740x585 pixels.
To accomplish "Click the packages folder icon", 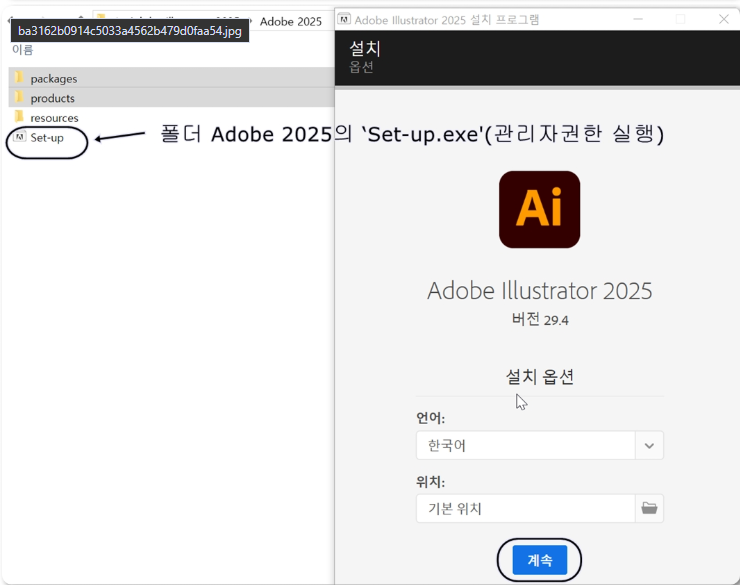I will [x=19, y=78].
